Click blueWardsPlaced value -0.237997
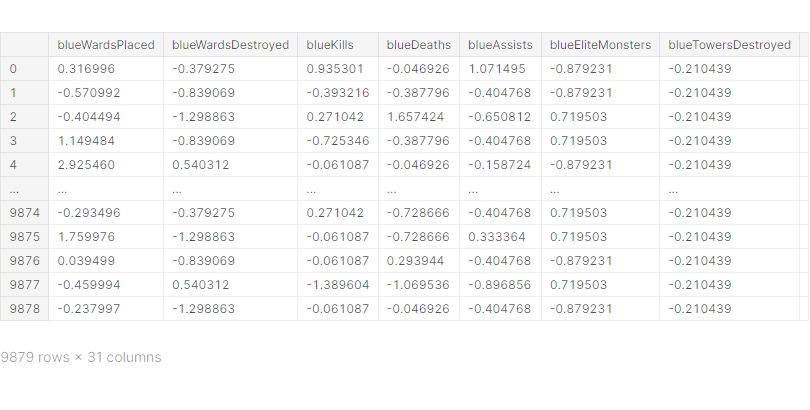The image size is (810, 410). pyautogui.click(x=89, y=309)
